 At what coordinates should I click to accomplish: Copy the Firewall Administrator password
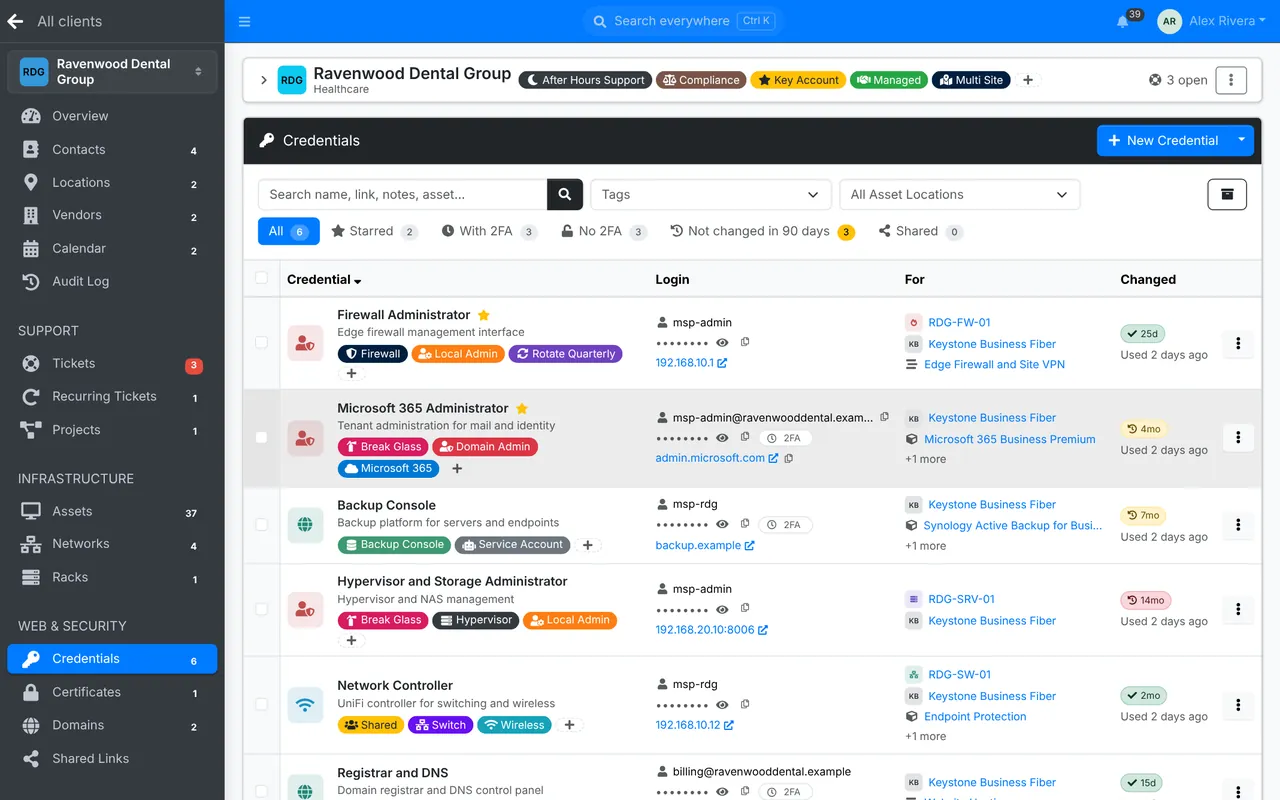pyautogui.click(x=745, y=342)
